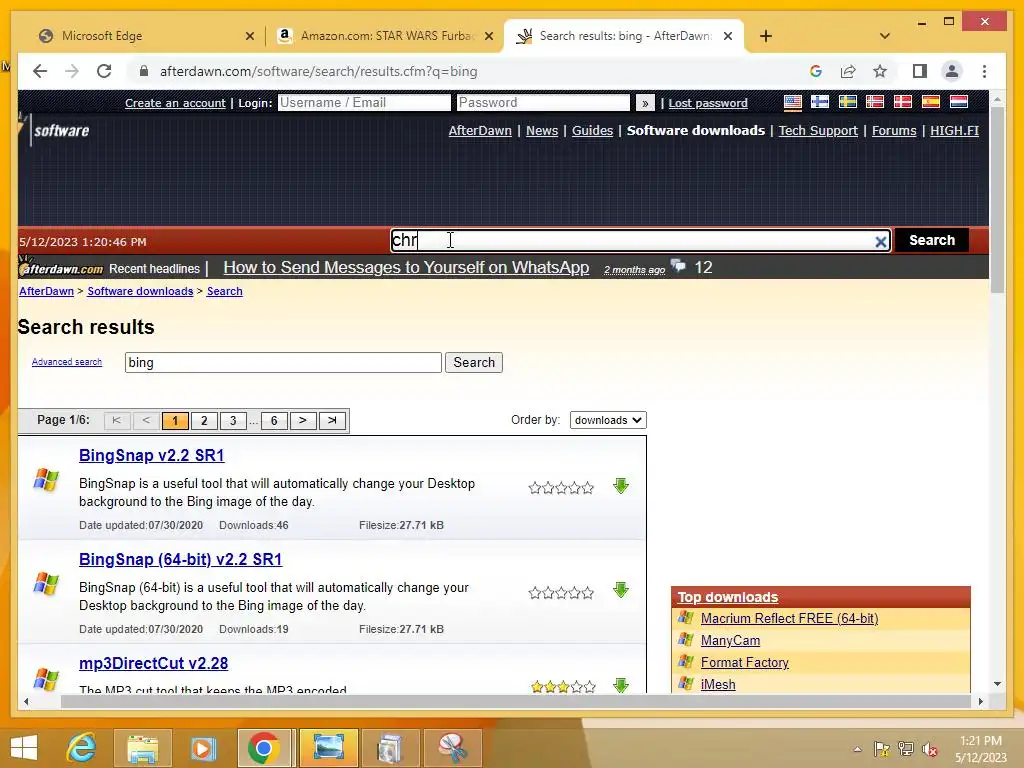Open Tech Support menu link

coord(818,131)
